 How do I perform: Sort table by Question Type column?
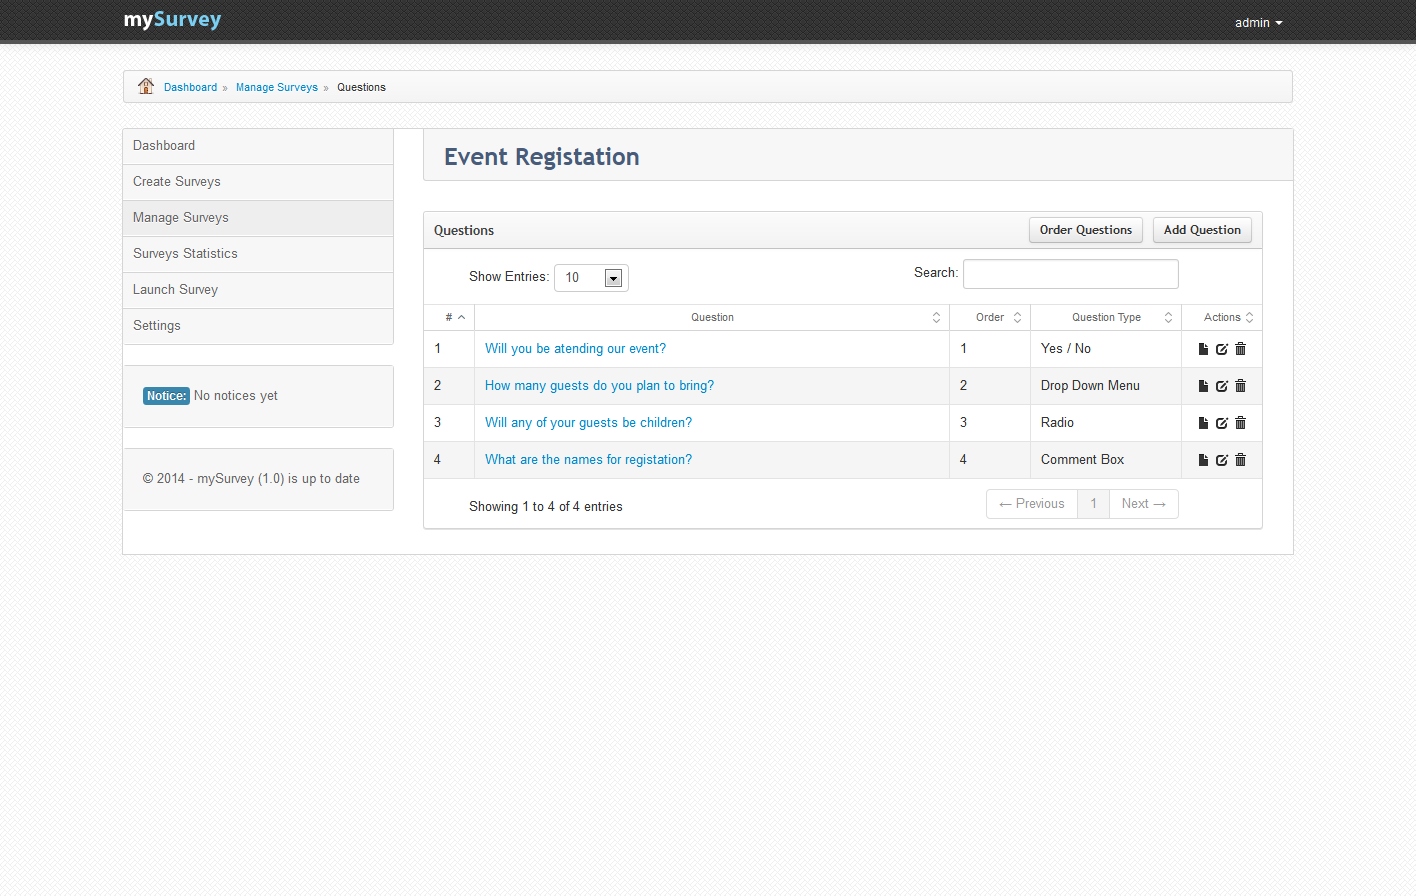click(x=1106, y=317)
